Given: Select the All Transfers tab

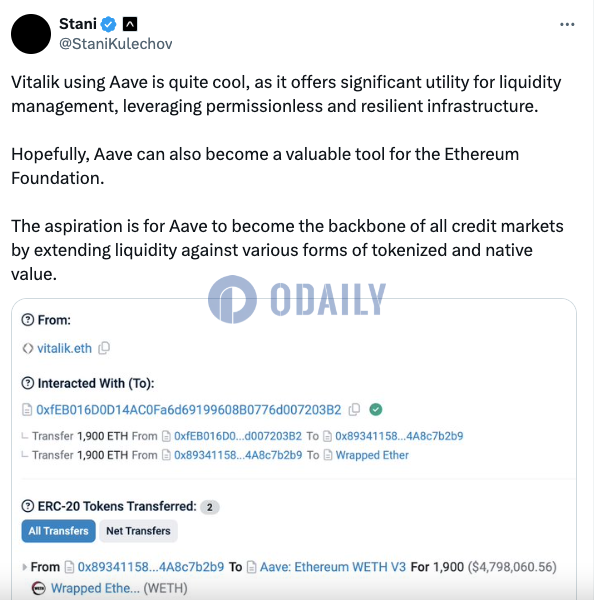Looking at the screenshot, I should pyautogui.click(x=59, y=531).
